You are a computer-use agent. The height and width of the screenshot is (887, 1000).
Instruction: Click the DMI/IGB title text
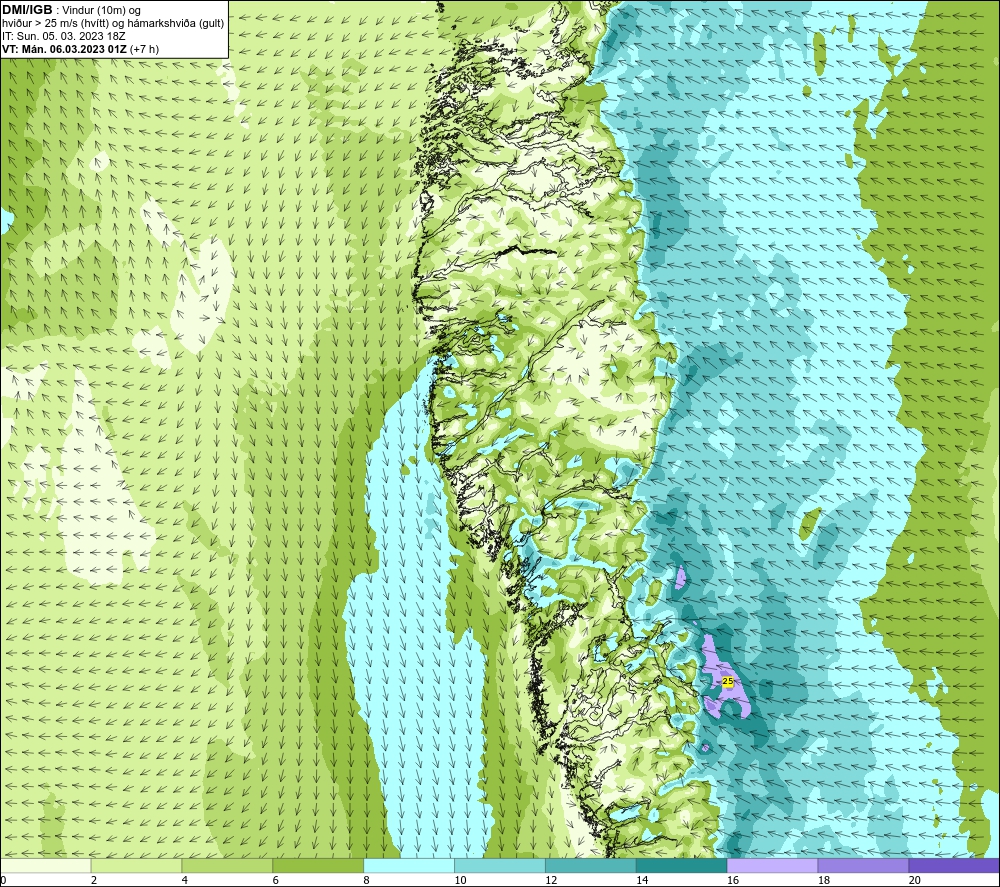(x=27, y=10)
